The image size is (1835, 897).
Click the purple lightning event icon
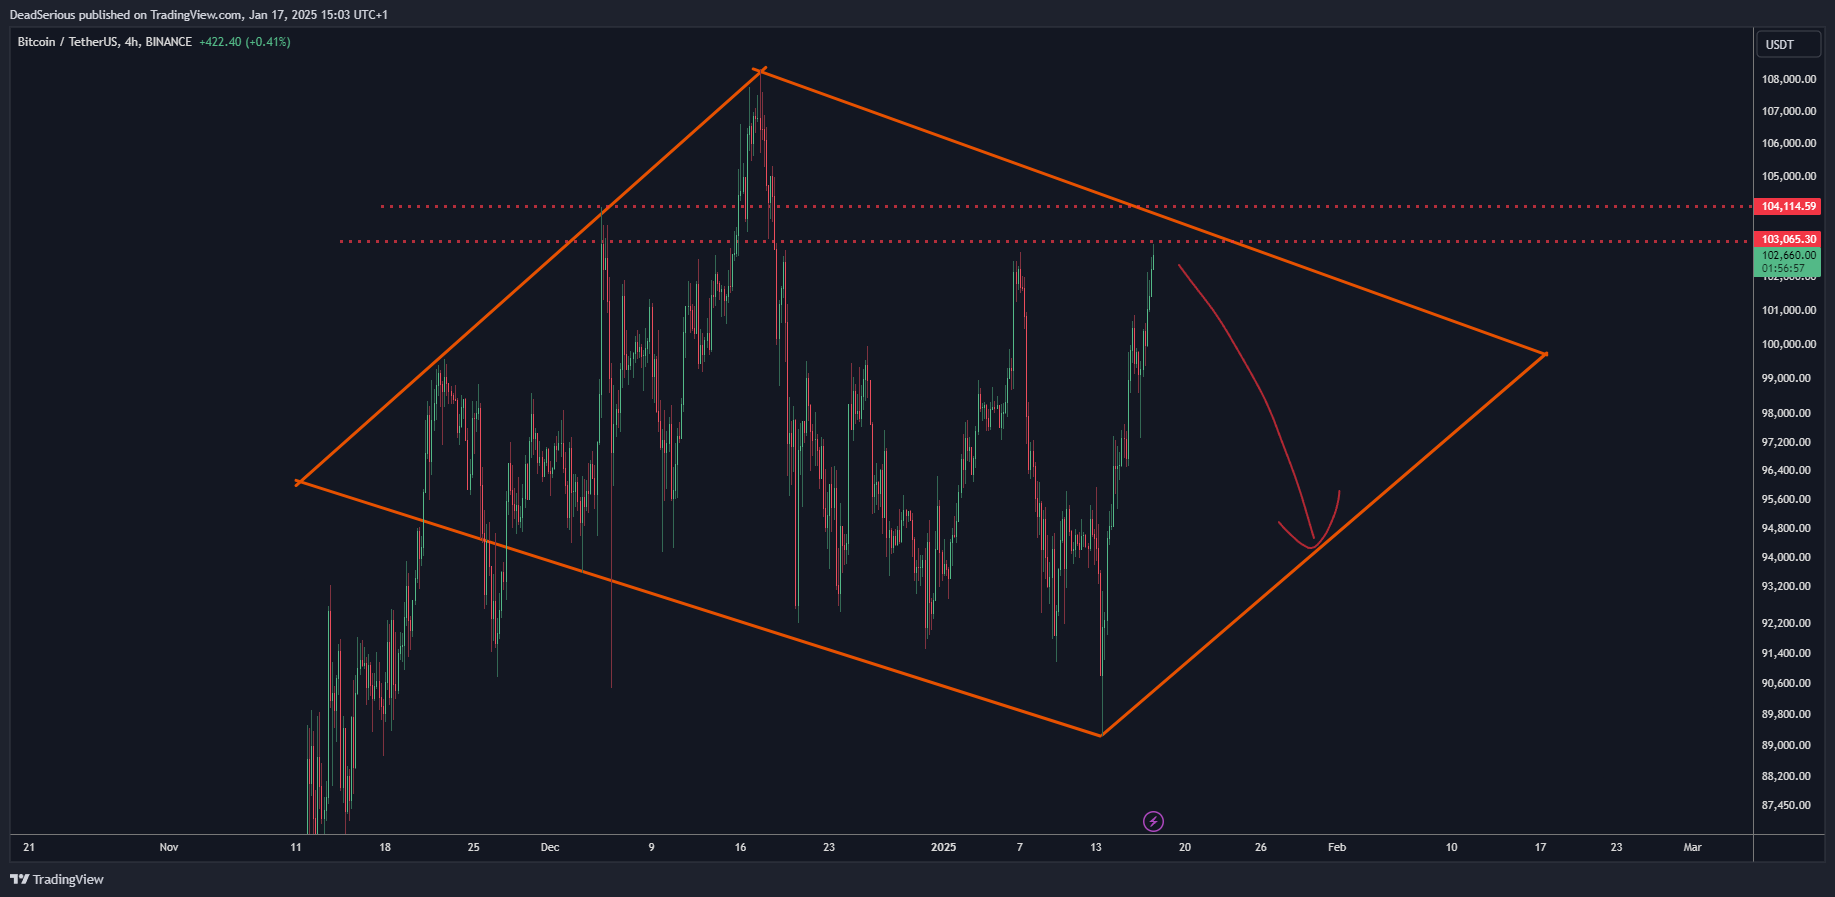(x=1153, y=821)
